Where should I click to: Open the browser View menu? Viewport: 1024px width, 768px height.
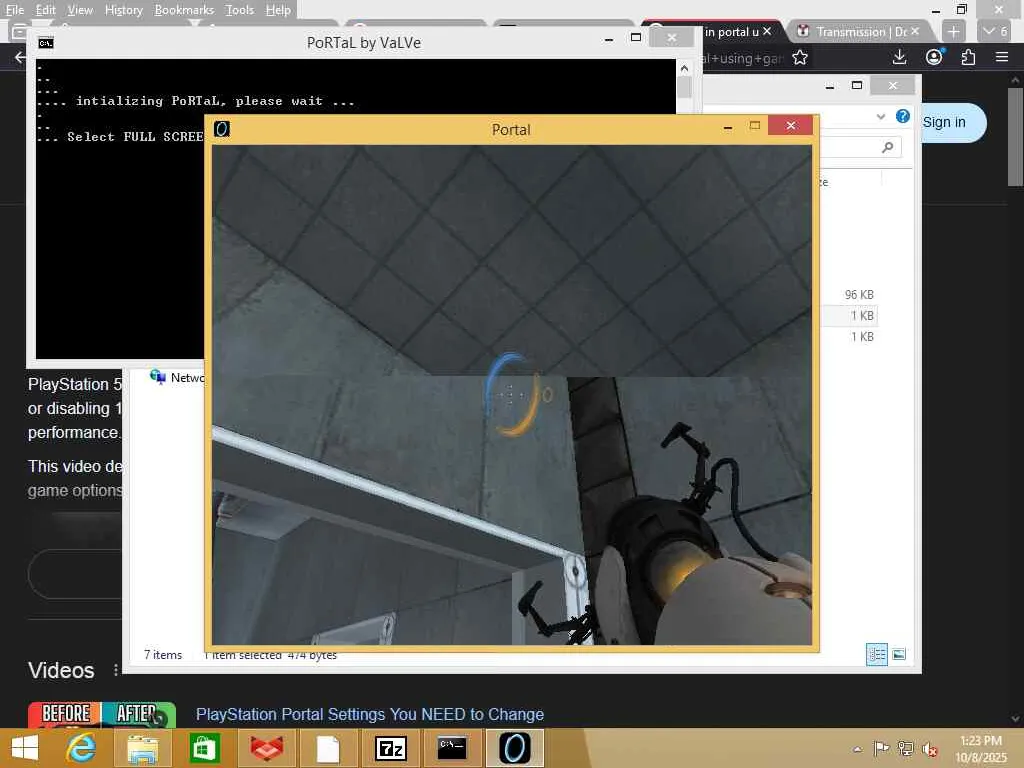[x=80, y=10]
